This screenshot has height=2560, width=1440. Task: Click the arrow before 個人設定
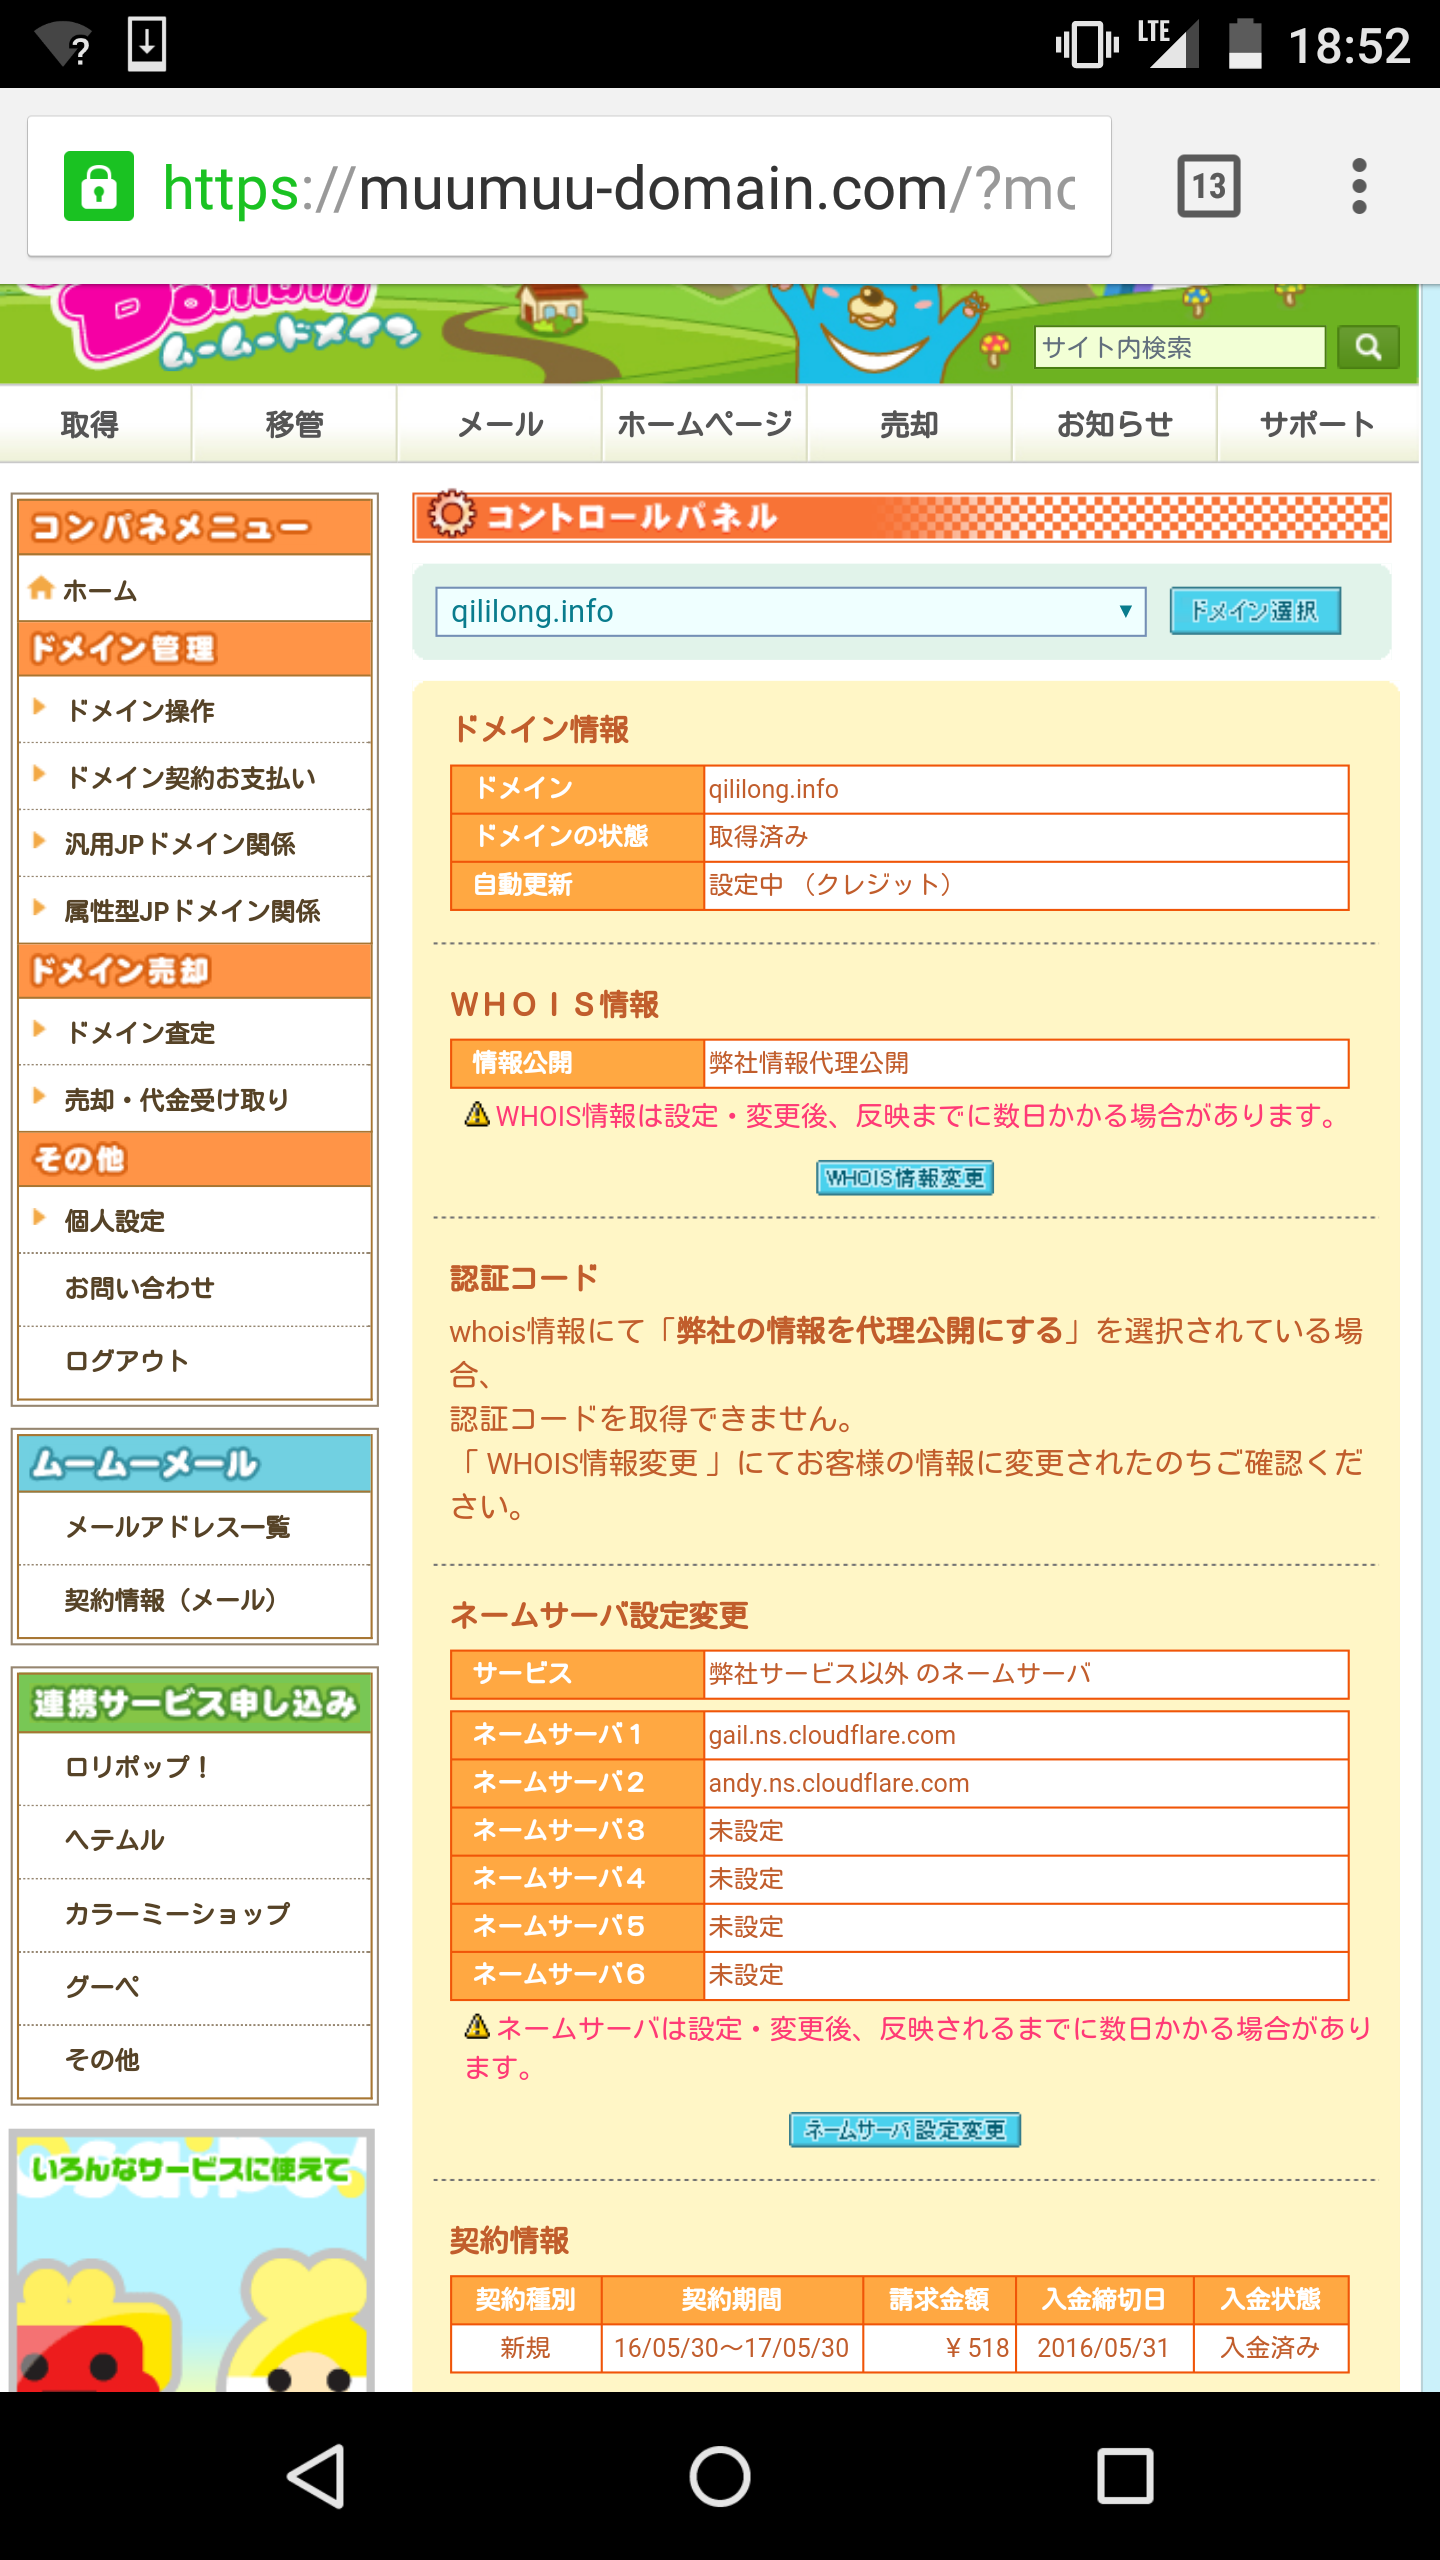pos(40,1217)
